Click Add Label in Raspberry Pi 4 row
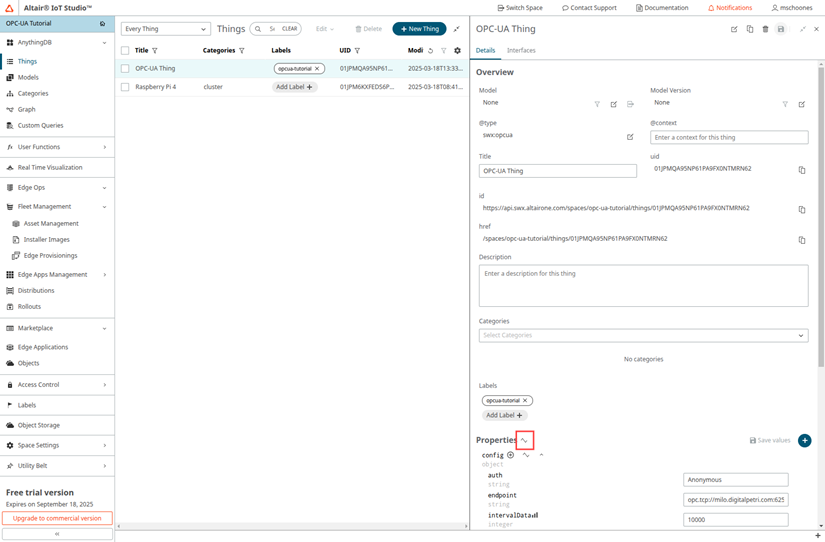 [294, 87]
